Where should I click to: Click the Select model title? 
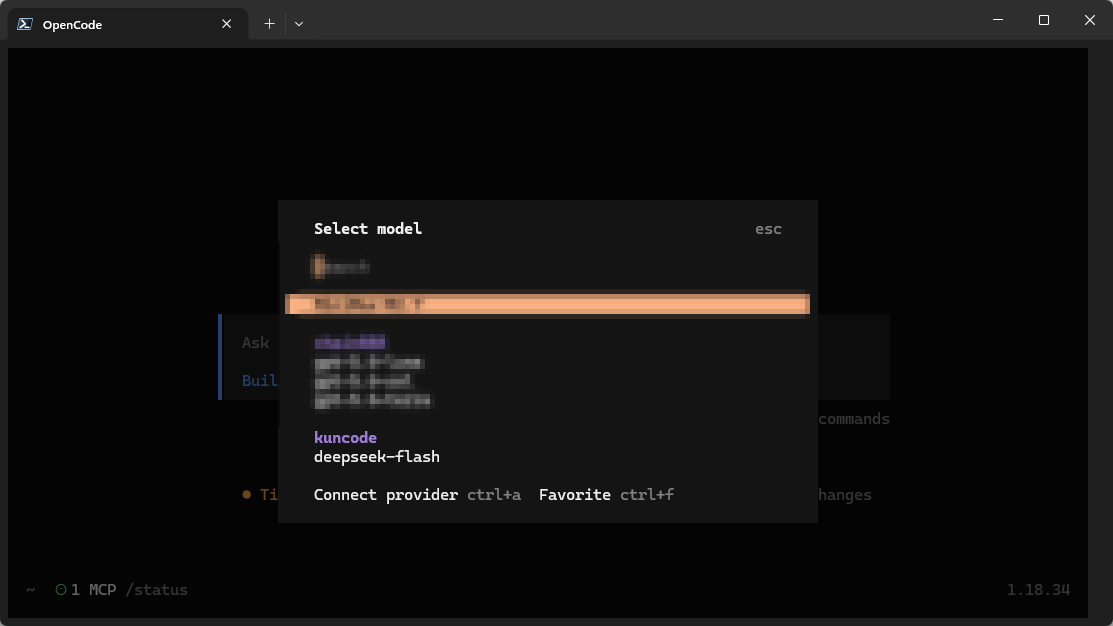pyautogui.click(x=368, y=229)
